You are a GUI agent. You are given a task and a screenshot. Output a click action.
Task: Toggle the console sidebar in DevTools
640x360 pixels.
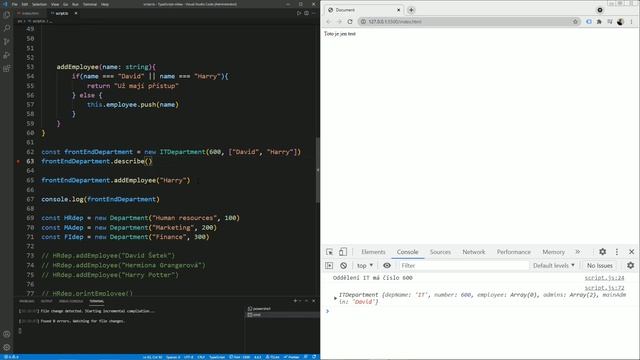(329, 266)
